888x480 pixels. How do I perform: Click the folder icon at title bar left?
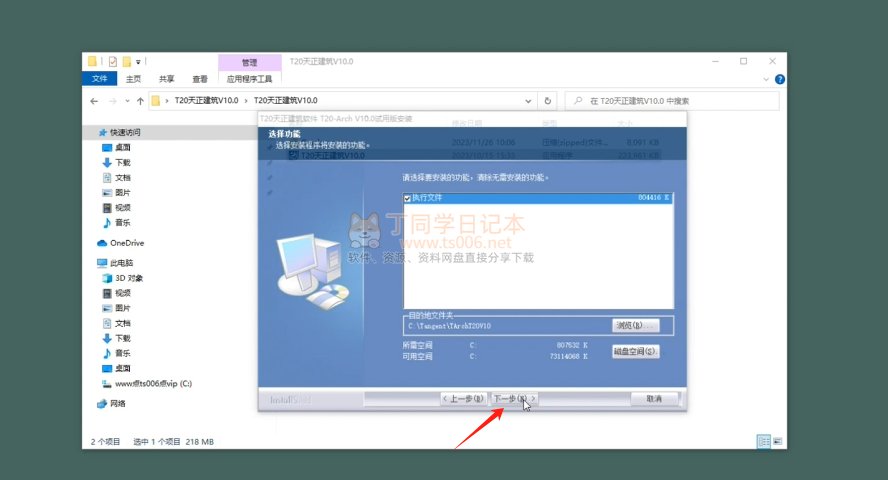(x=92, y=61)
